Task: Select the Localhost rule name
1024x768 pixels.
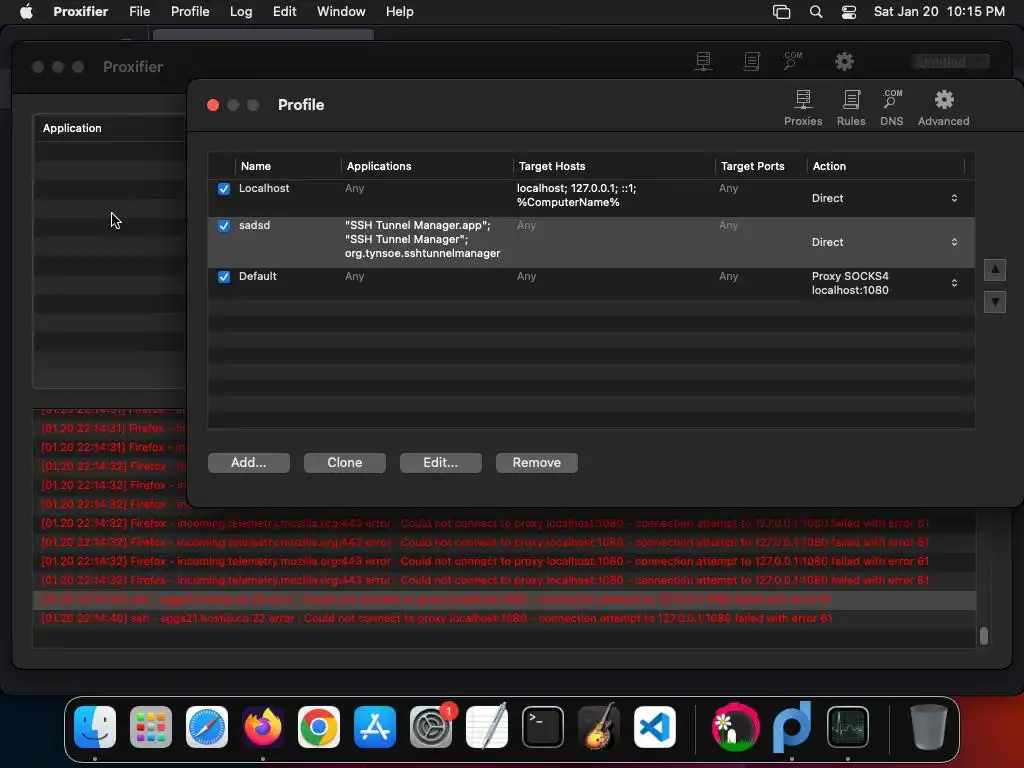Action: click(264, 188)
